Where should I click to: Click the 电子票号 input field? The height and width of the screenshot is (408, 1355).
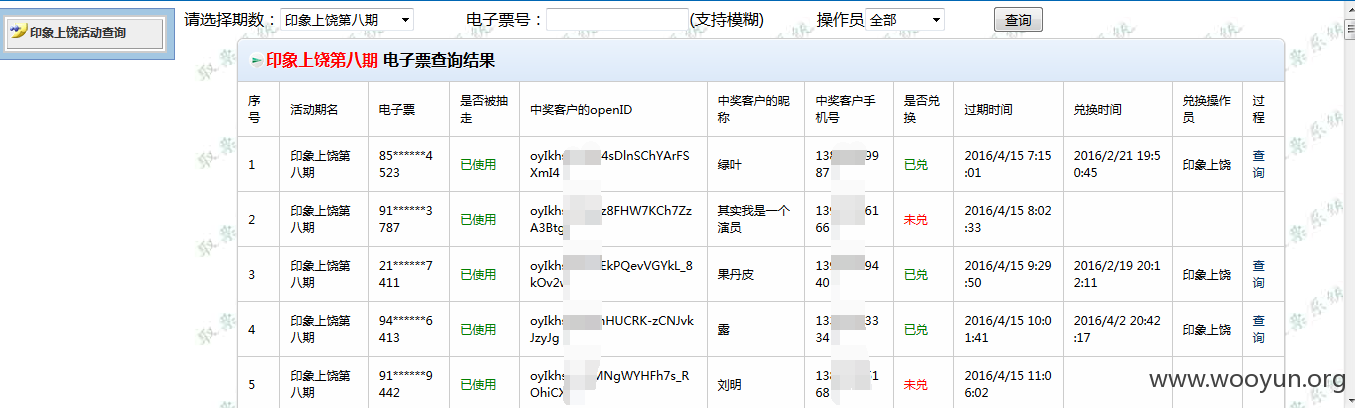(x=617, y=19)
